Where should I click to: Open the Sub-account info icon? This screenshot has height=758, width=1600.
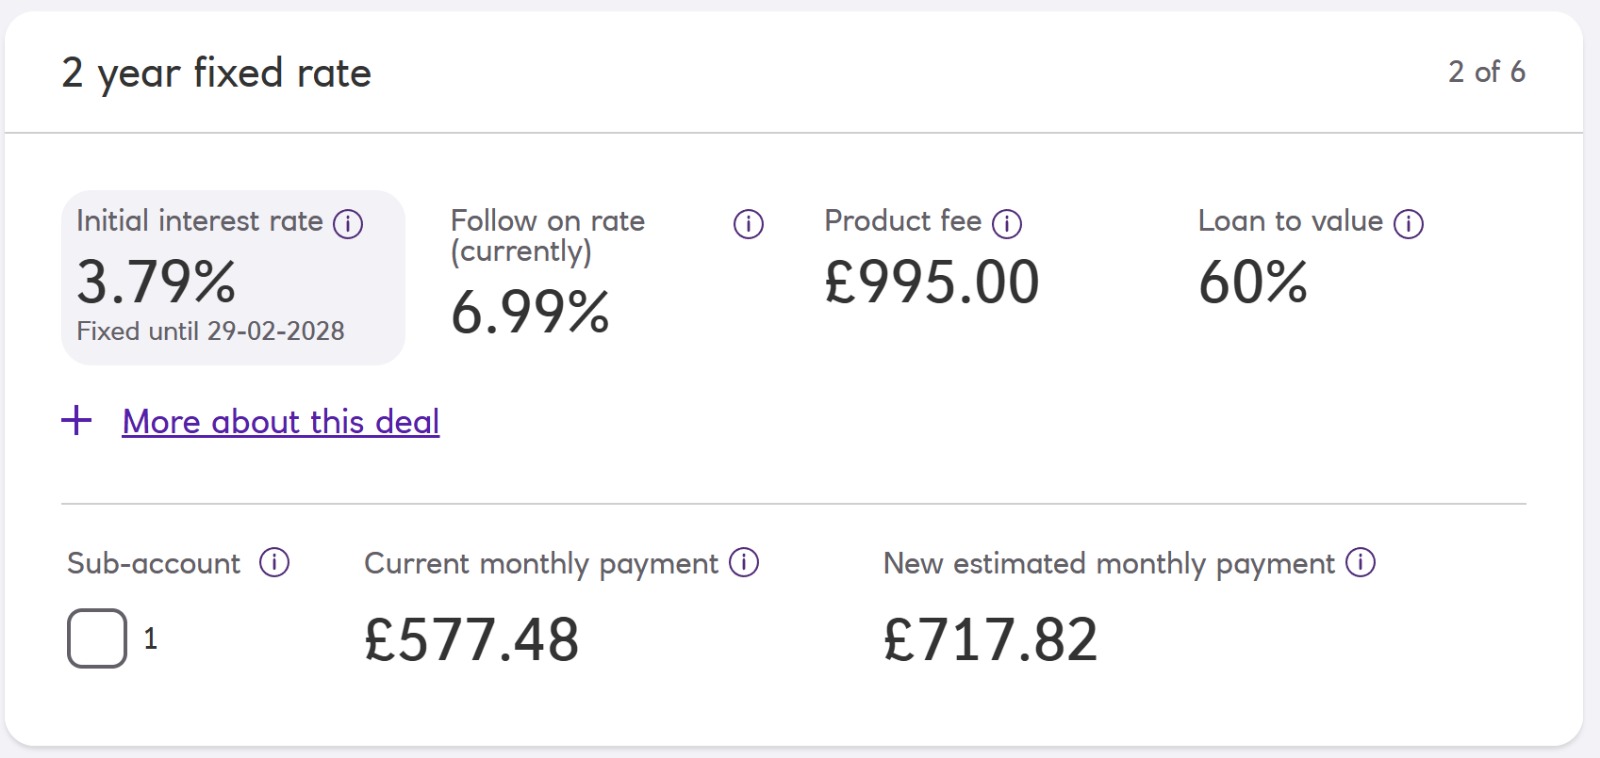(274, 563)
